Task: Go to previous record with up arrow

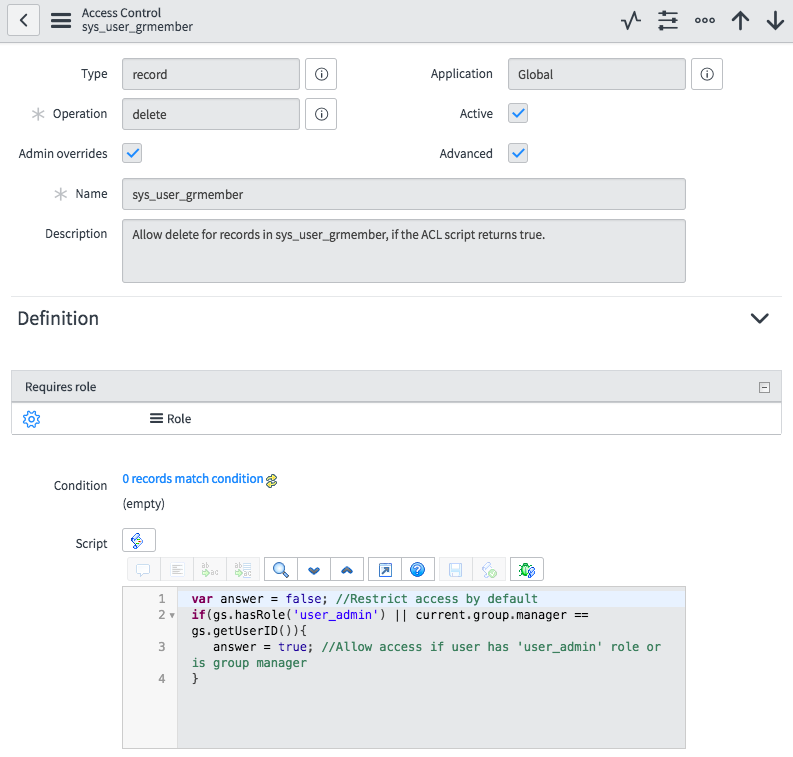Action: point(740,20)
